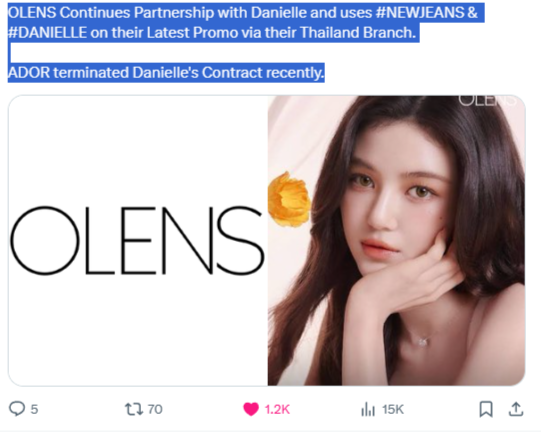
Task: Click the first line of tweet text
Action: click(243, 12)
